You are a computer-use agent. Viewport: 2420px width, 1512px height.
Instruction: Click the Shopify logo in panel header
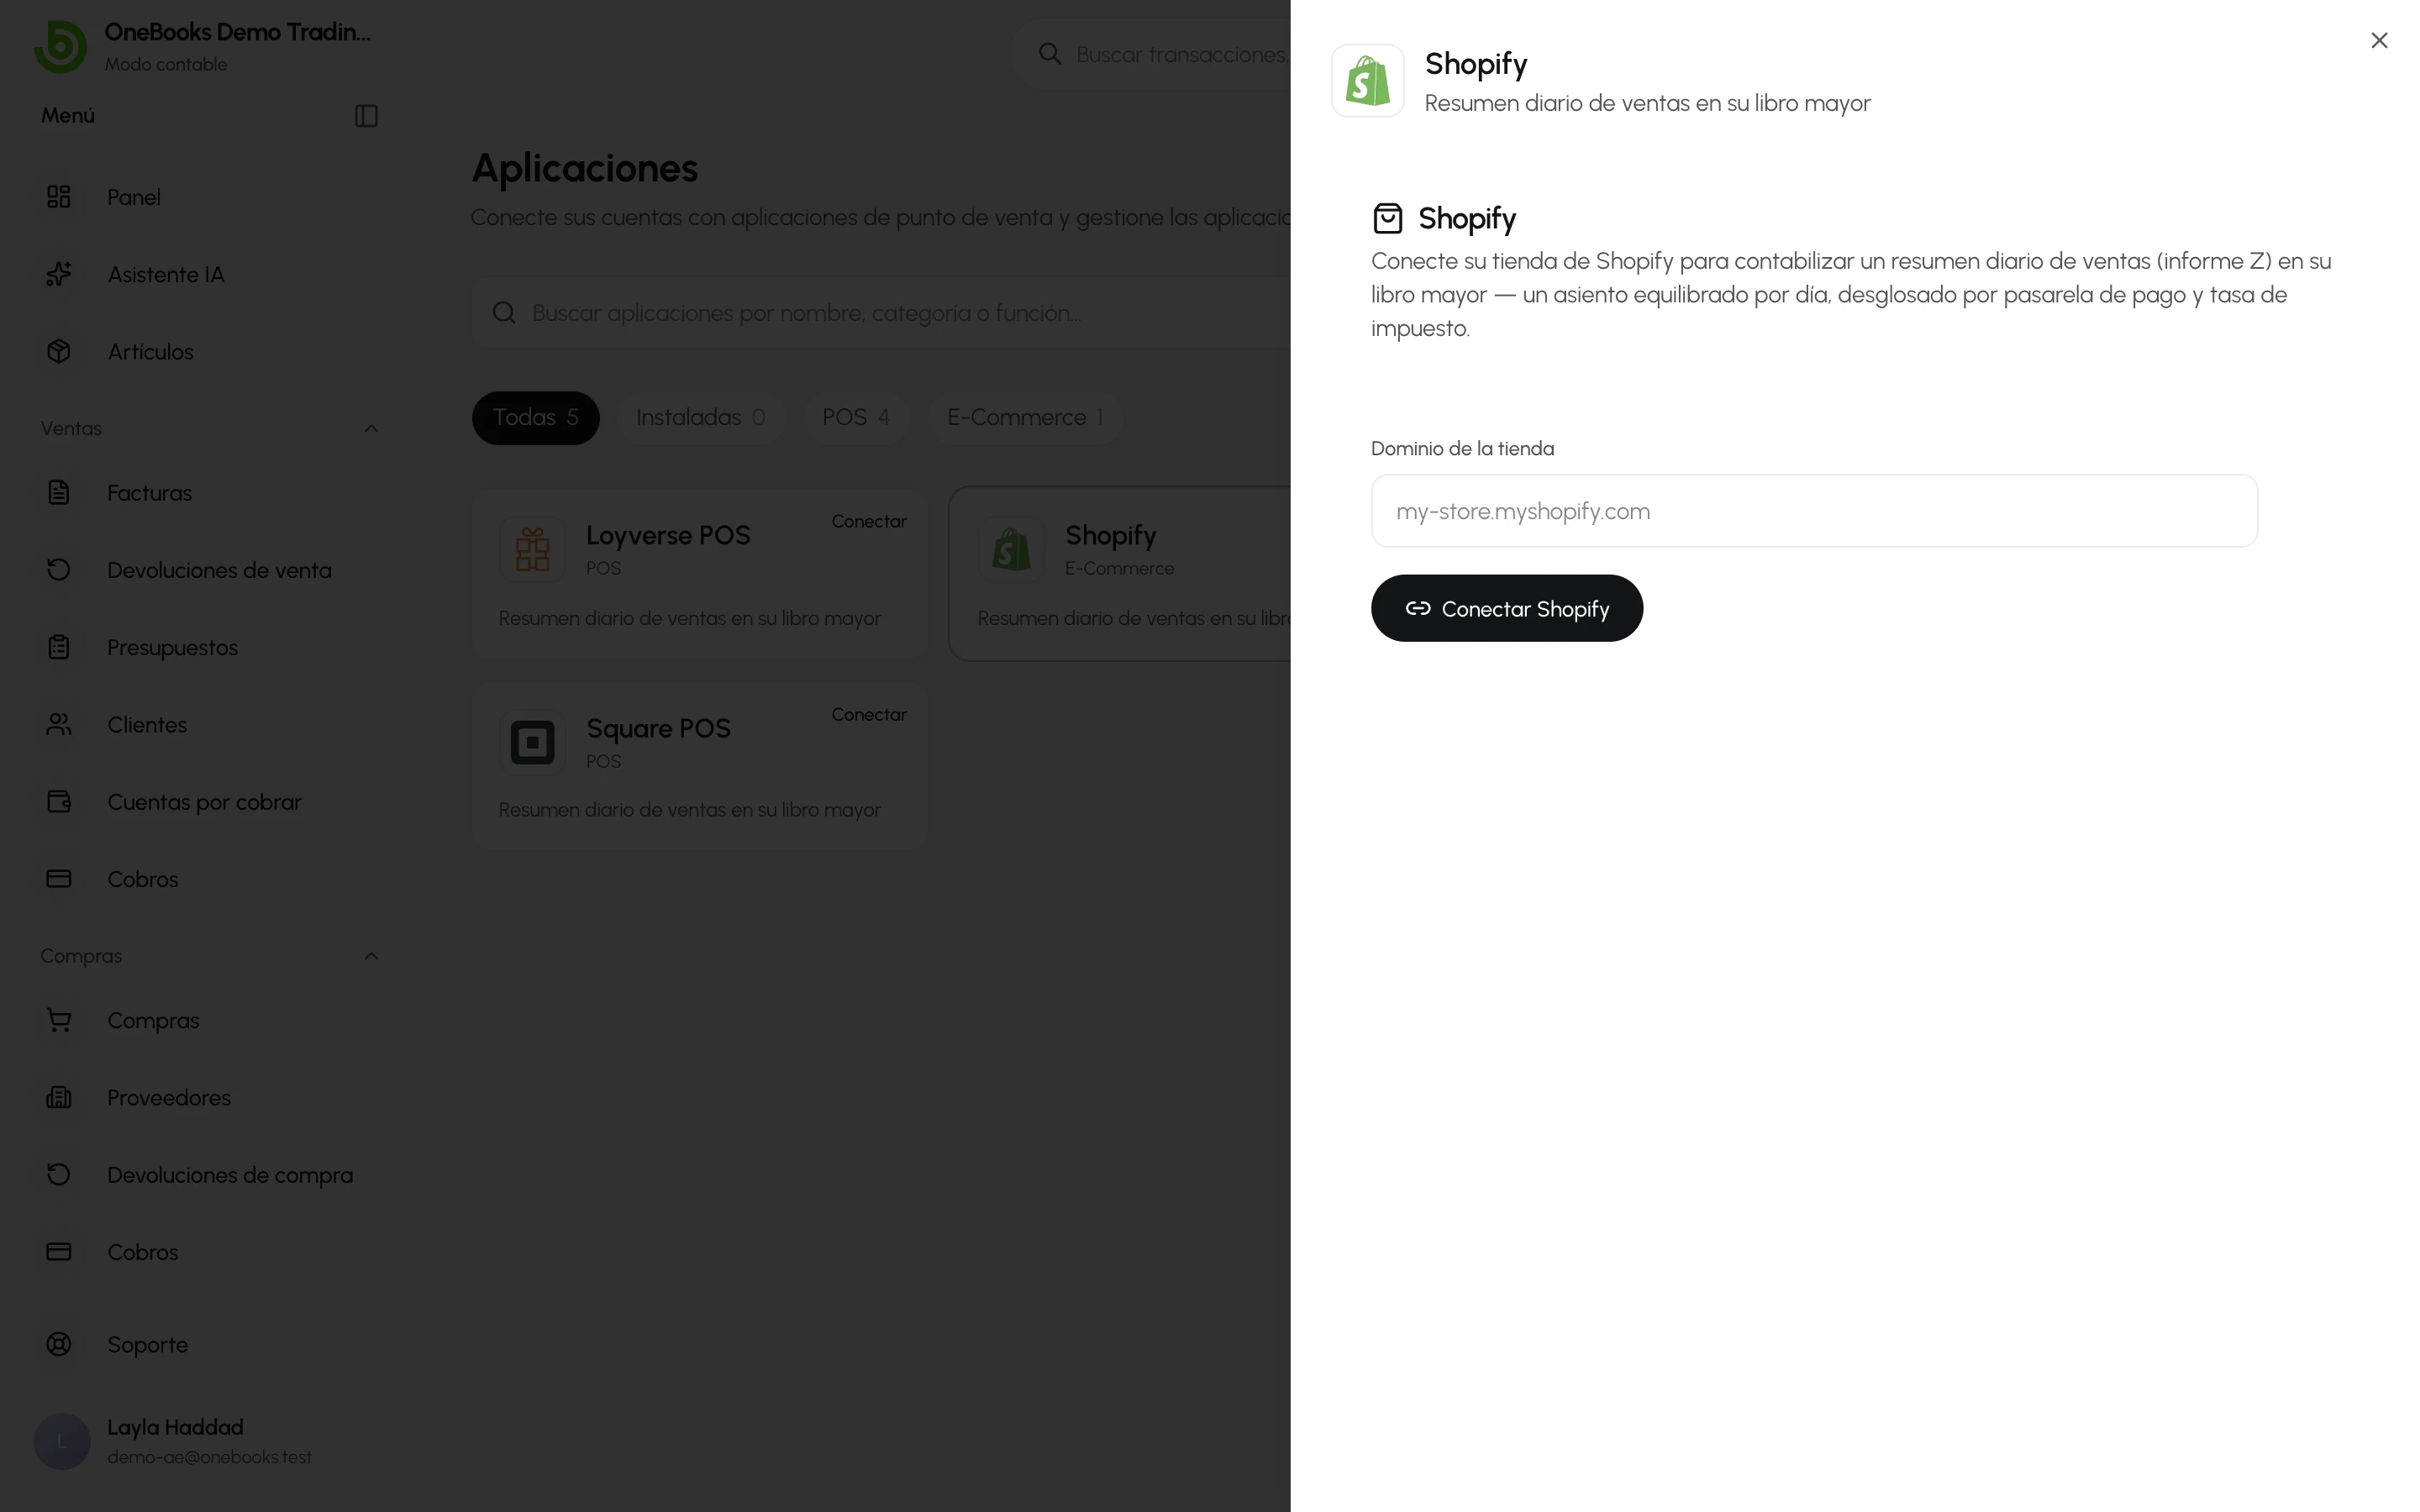coord(1367,81)
